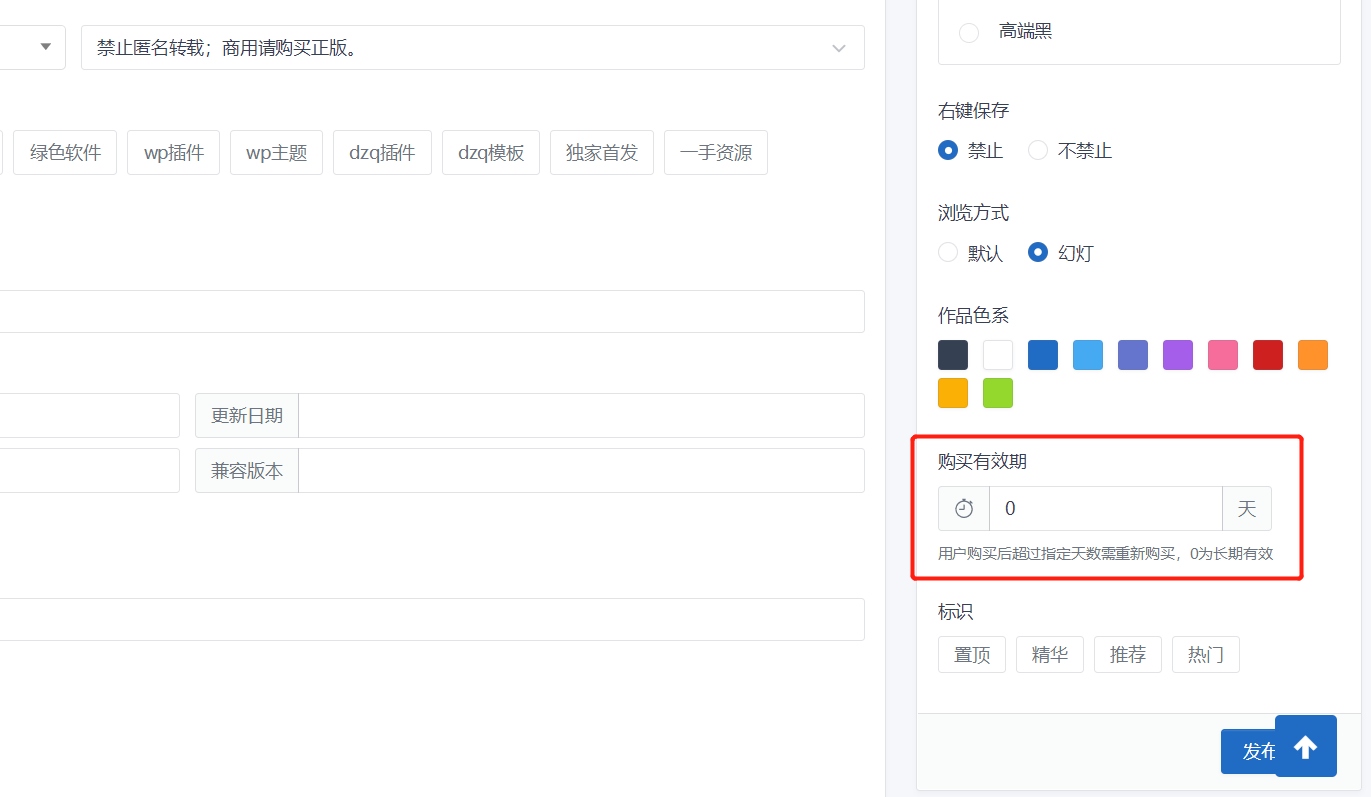Toggle the 热门 flag

pyautogui.click(x=1206, y=655)
